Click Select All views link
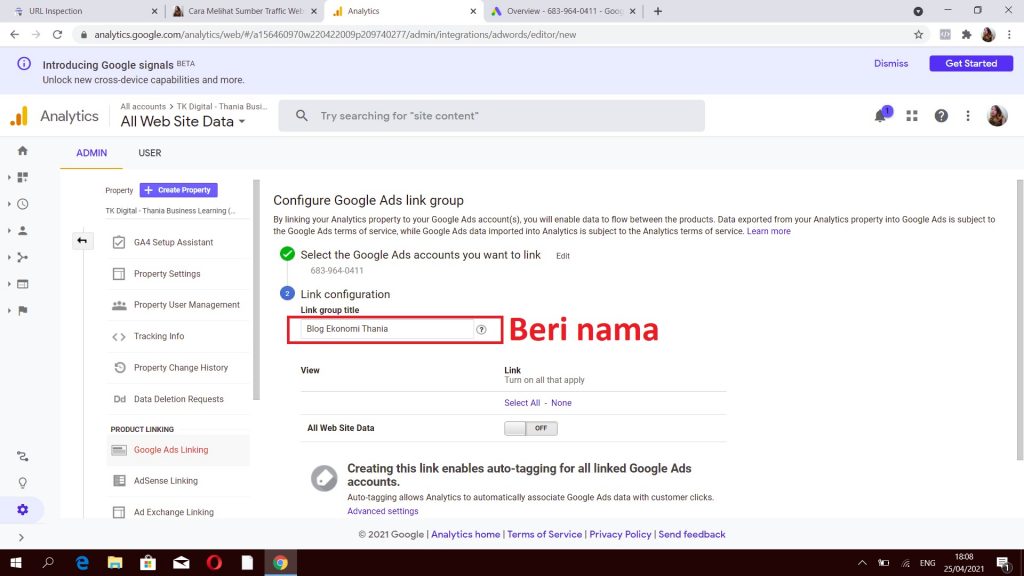This screenshot has width=1024, height=576. click(x=522, y=403)
